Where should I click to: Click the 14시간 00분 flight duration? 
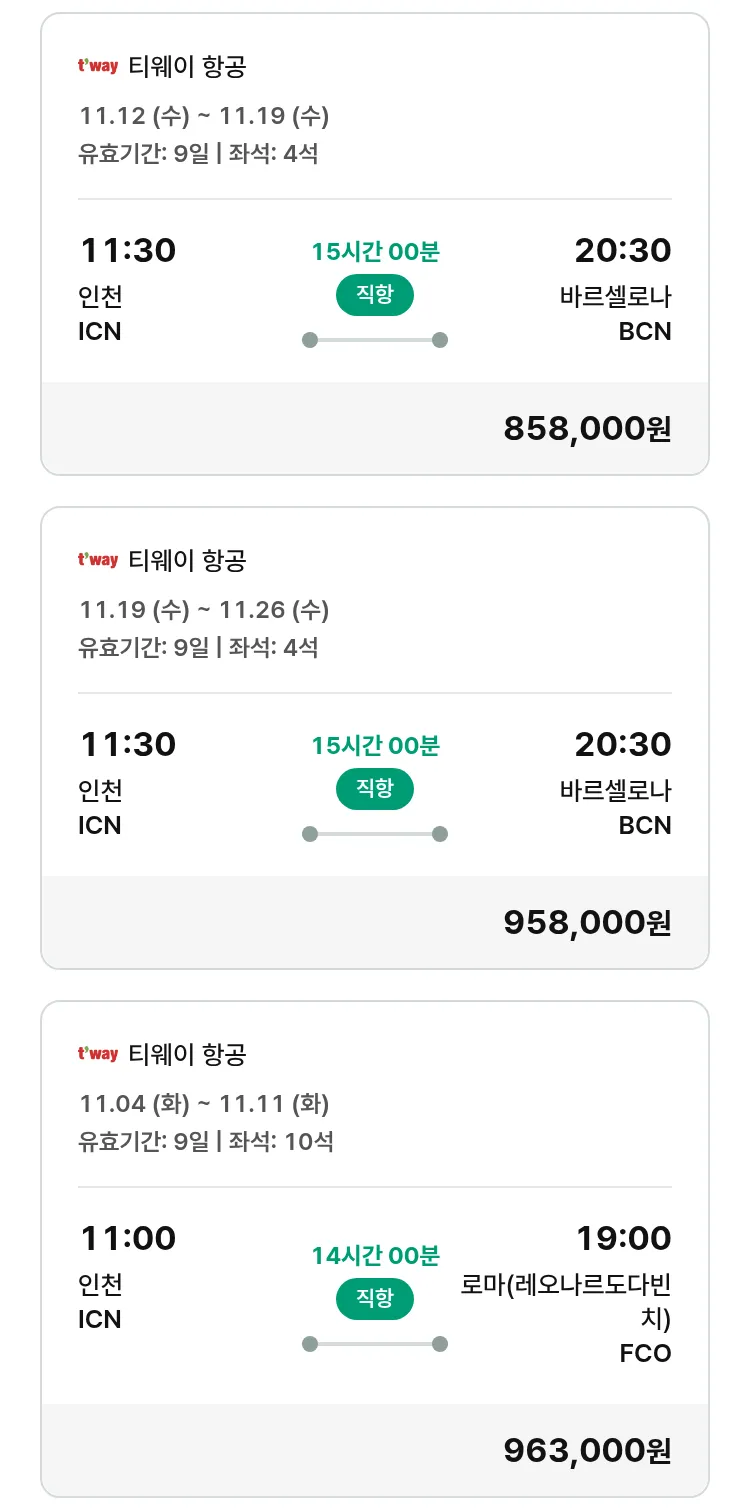click(375, 1255)
